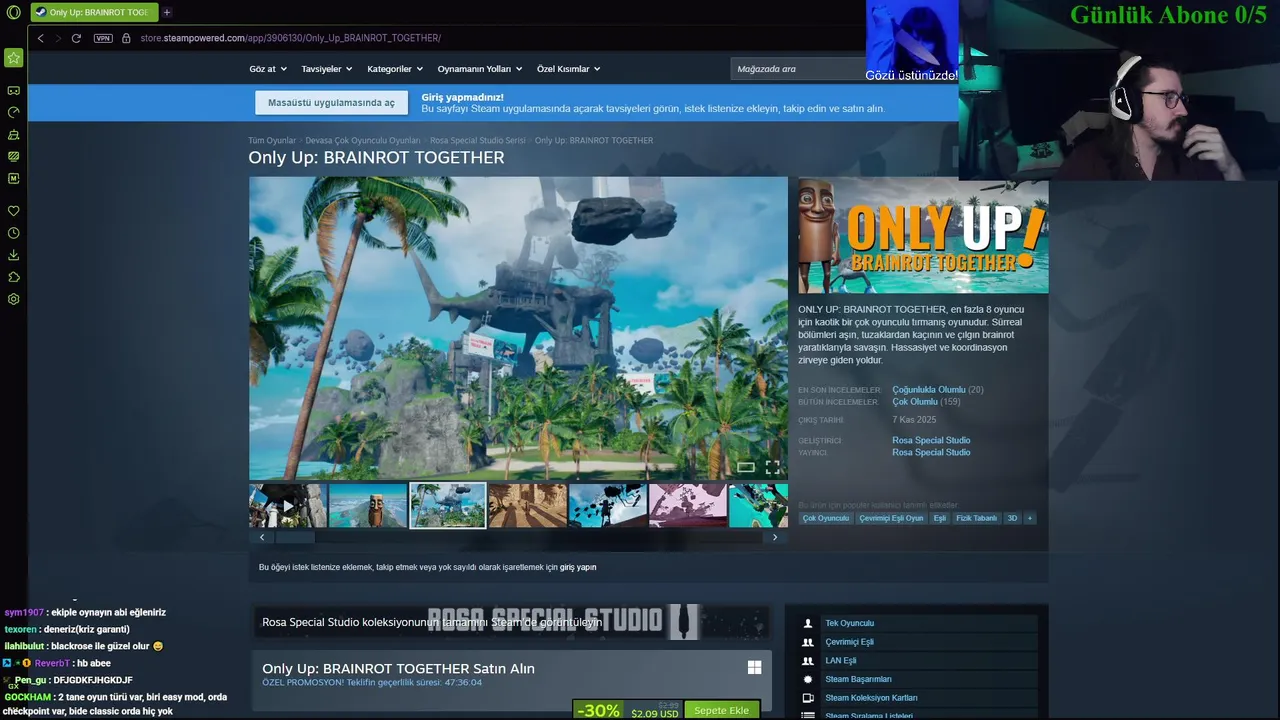This screenshot has height=720, width=1280.
Task: Reload the Steam store page
Action: (x=76, y=38)
